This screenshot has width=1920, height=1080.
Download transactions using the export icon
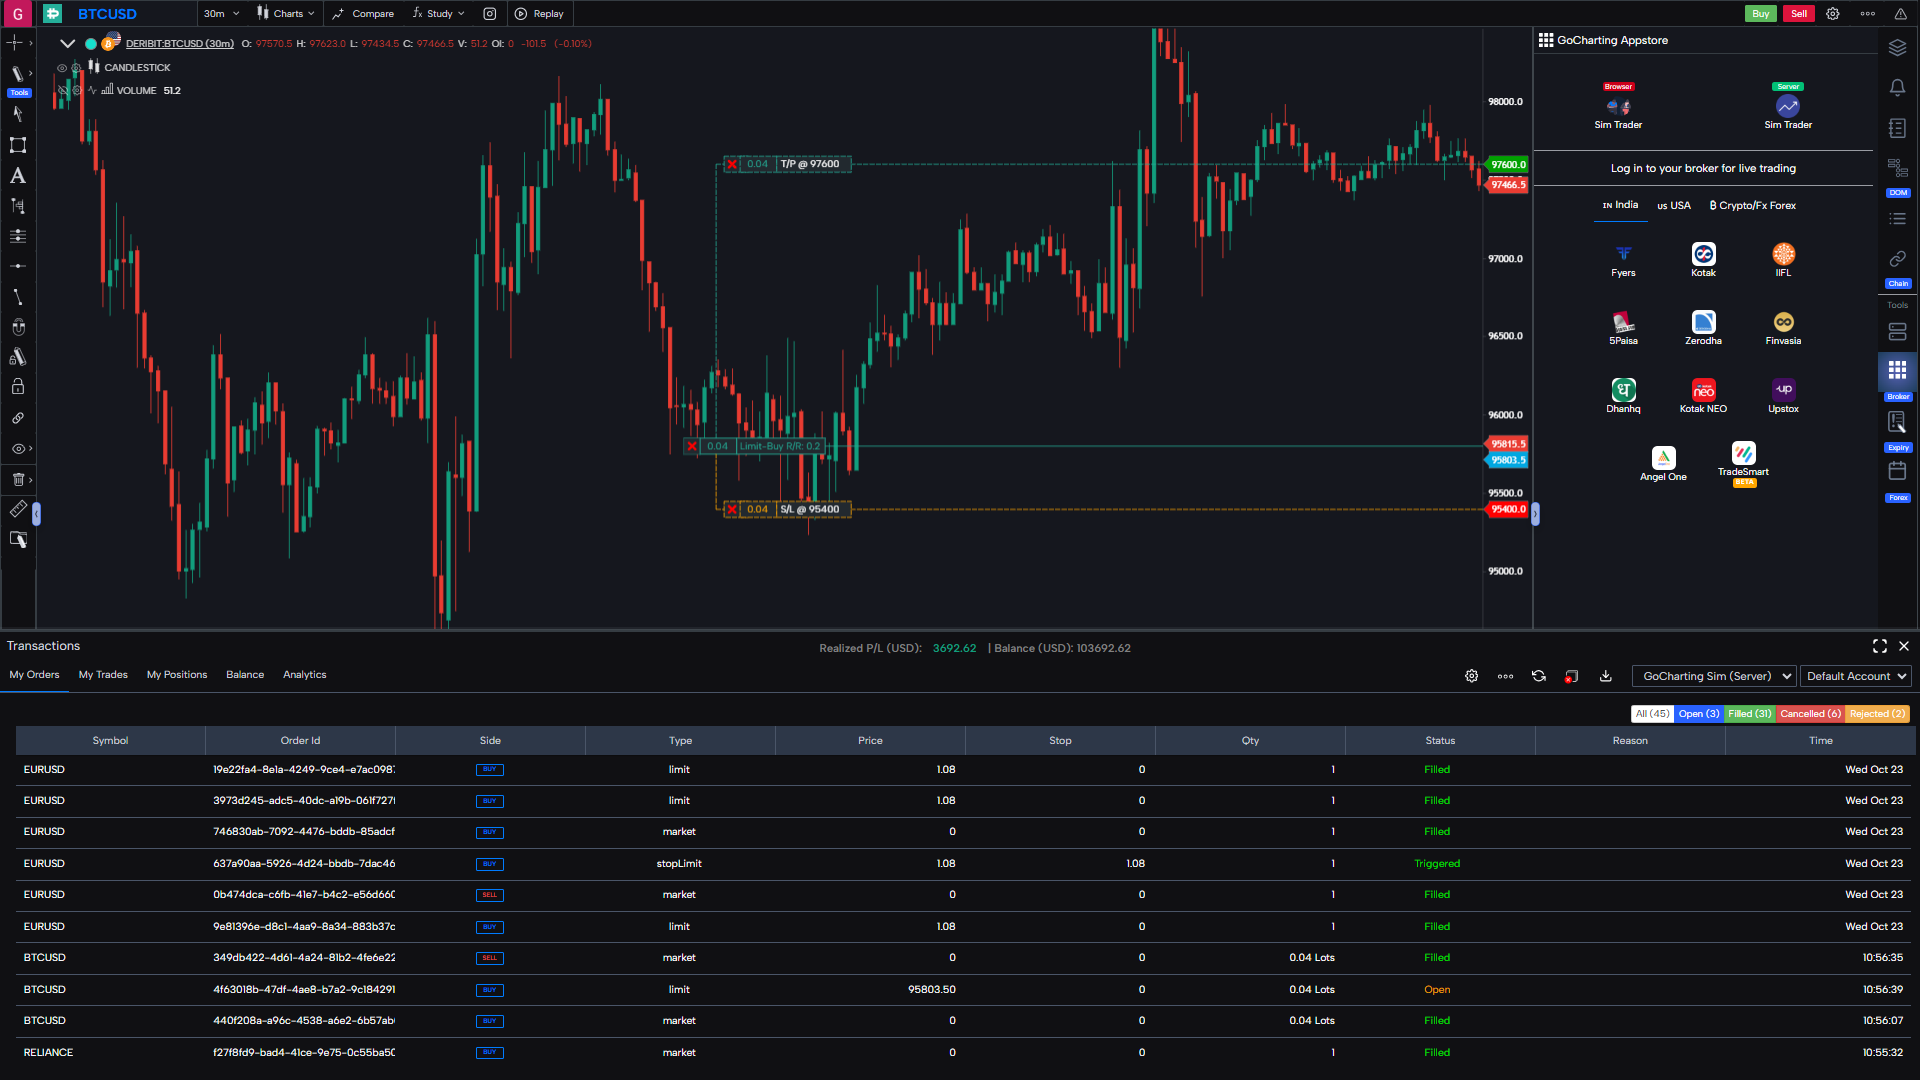pos(1605,676)
